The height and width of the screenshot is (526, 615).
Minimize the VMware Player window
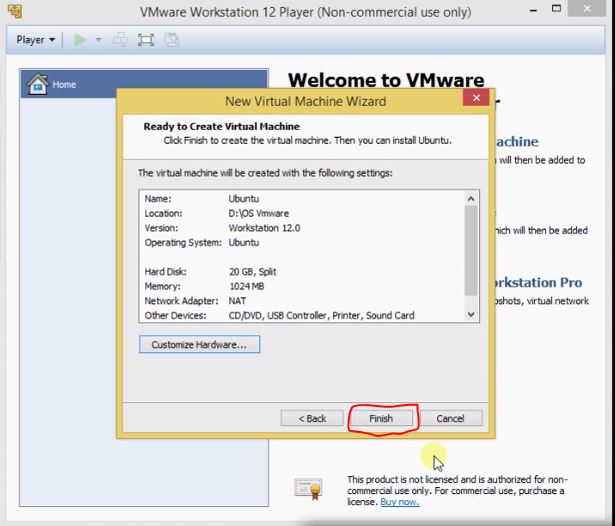point(533,10)
